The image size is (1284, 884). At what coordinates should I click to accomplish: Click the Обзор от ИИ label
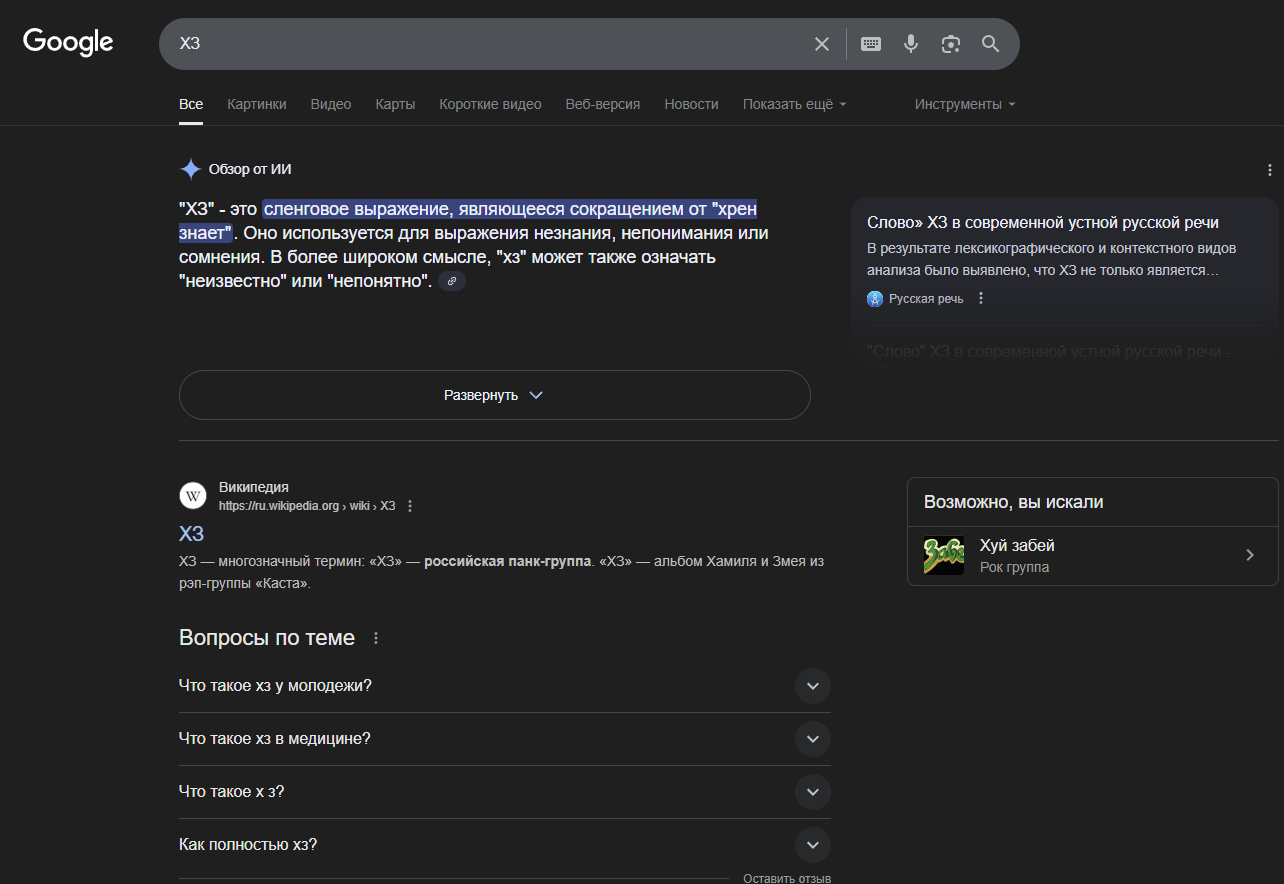click(x=250, y=169)
